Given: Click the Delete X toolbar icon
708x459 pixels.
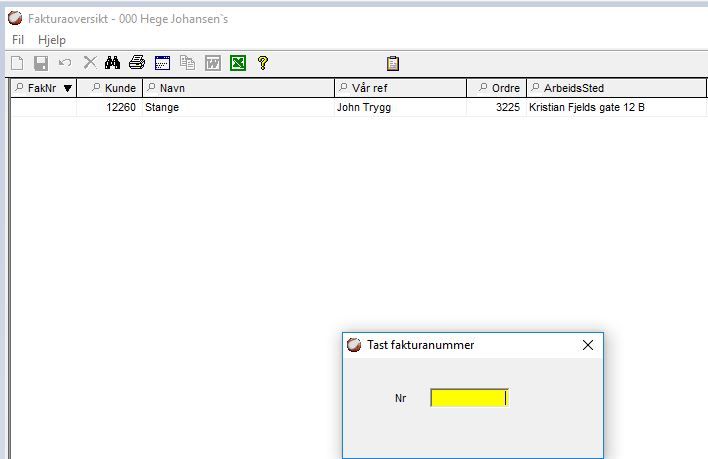Looking at the screenshot, I should [x=90, y=62].
